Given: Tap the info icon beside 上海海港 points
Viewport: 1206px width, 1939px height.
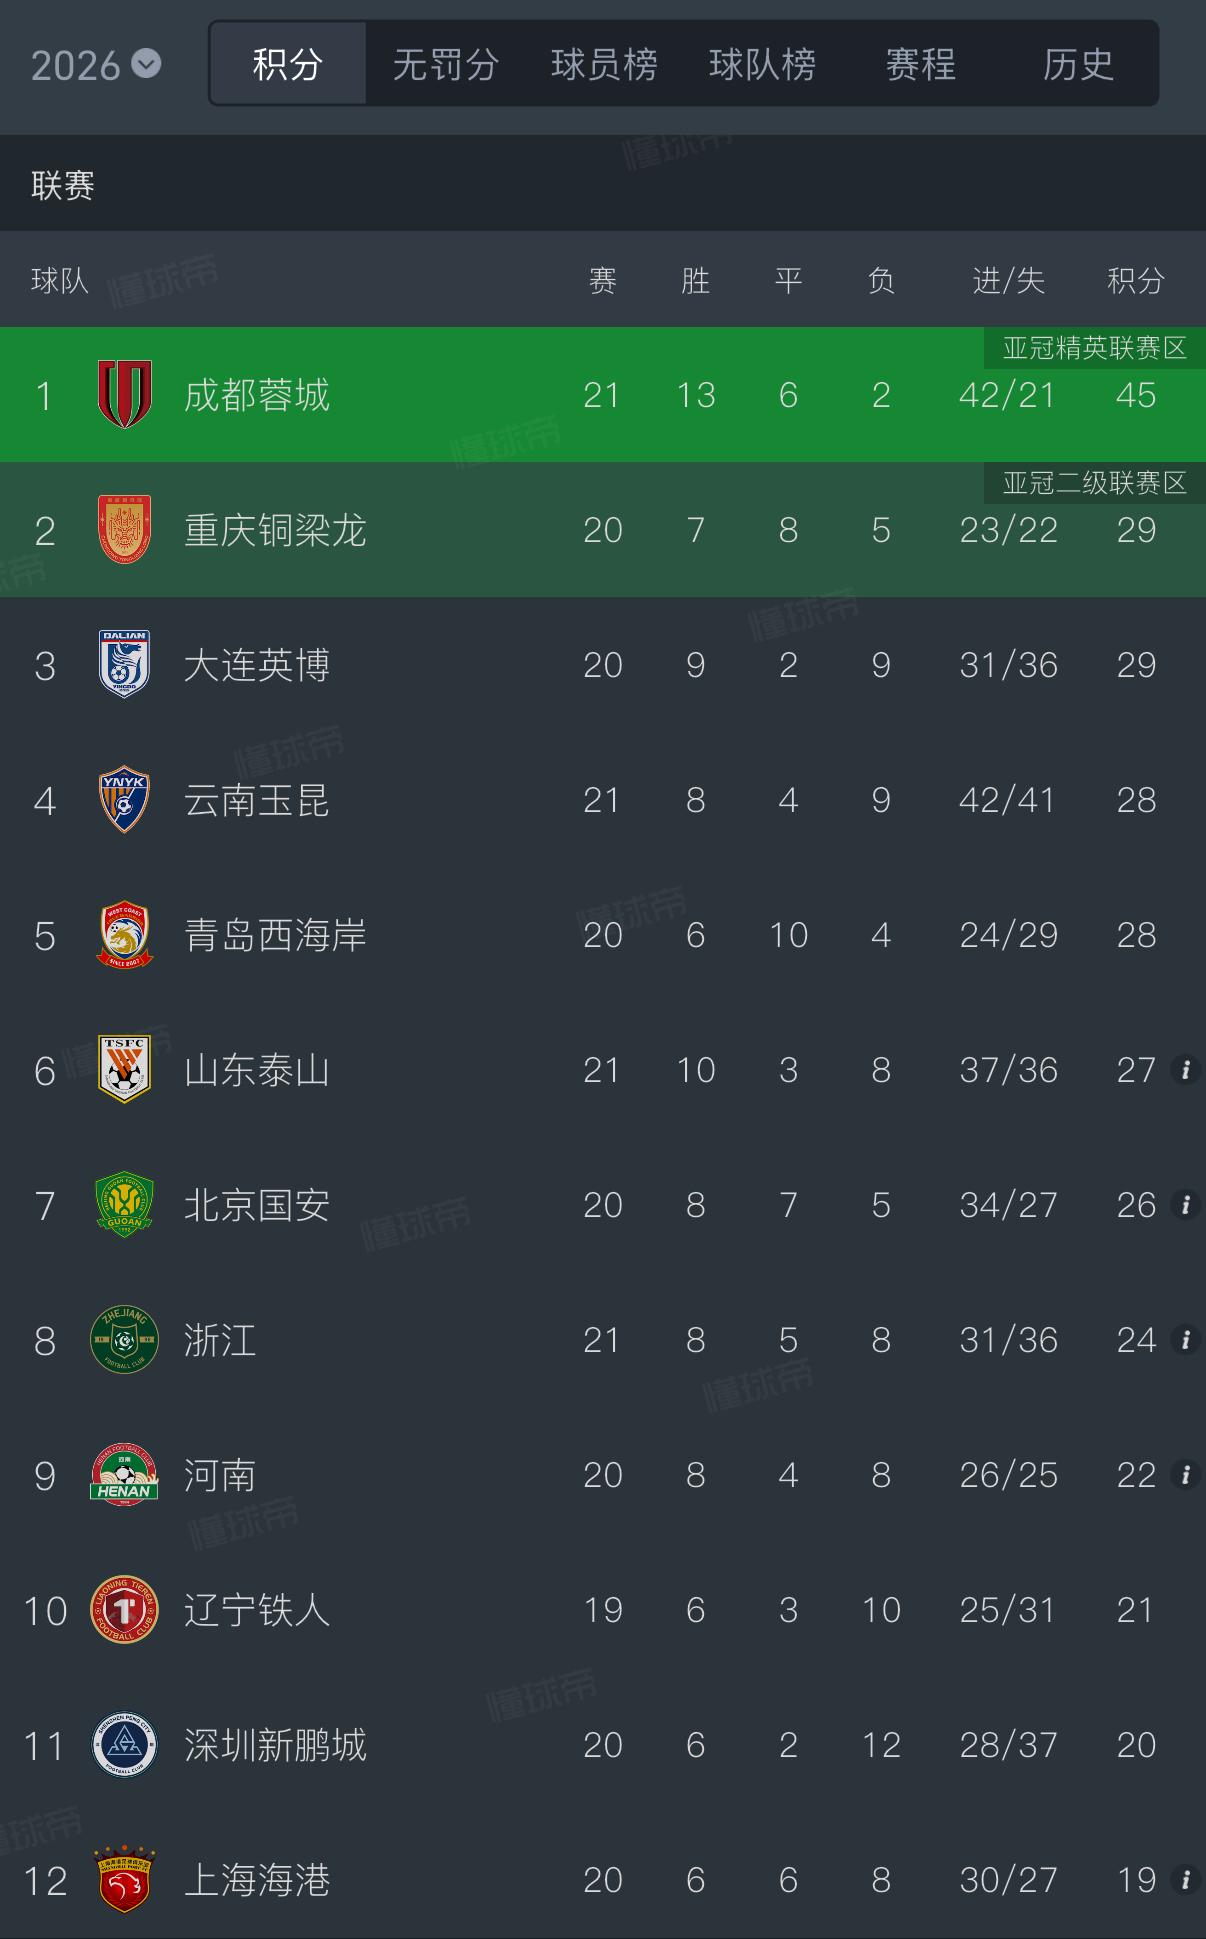Looking at the screenshot, I should pos(1186,1880).
